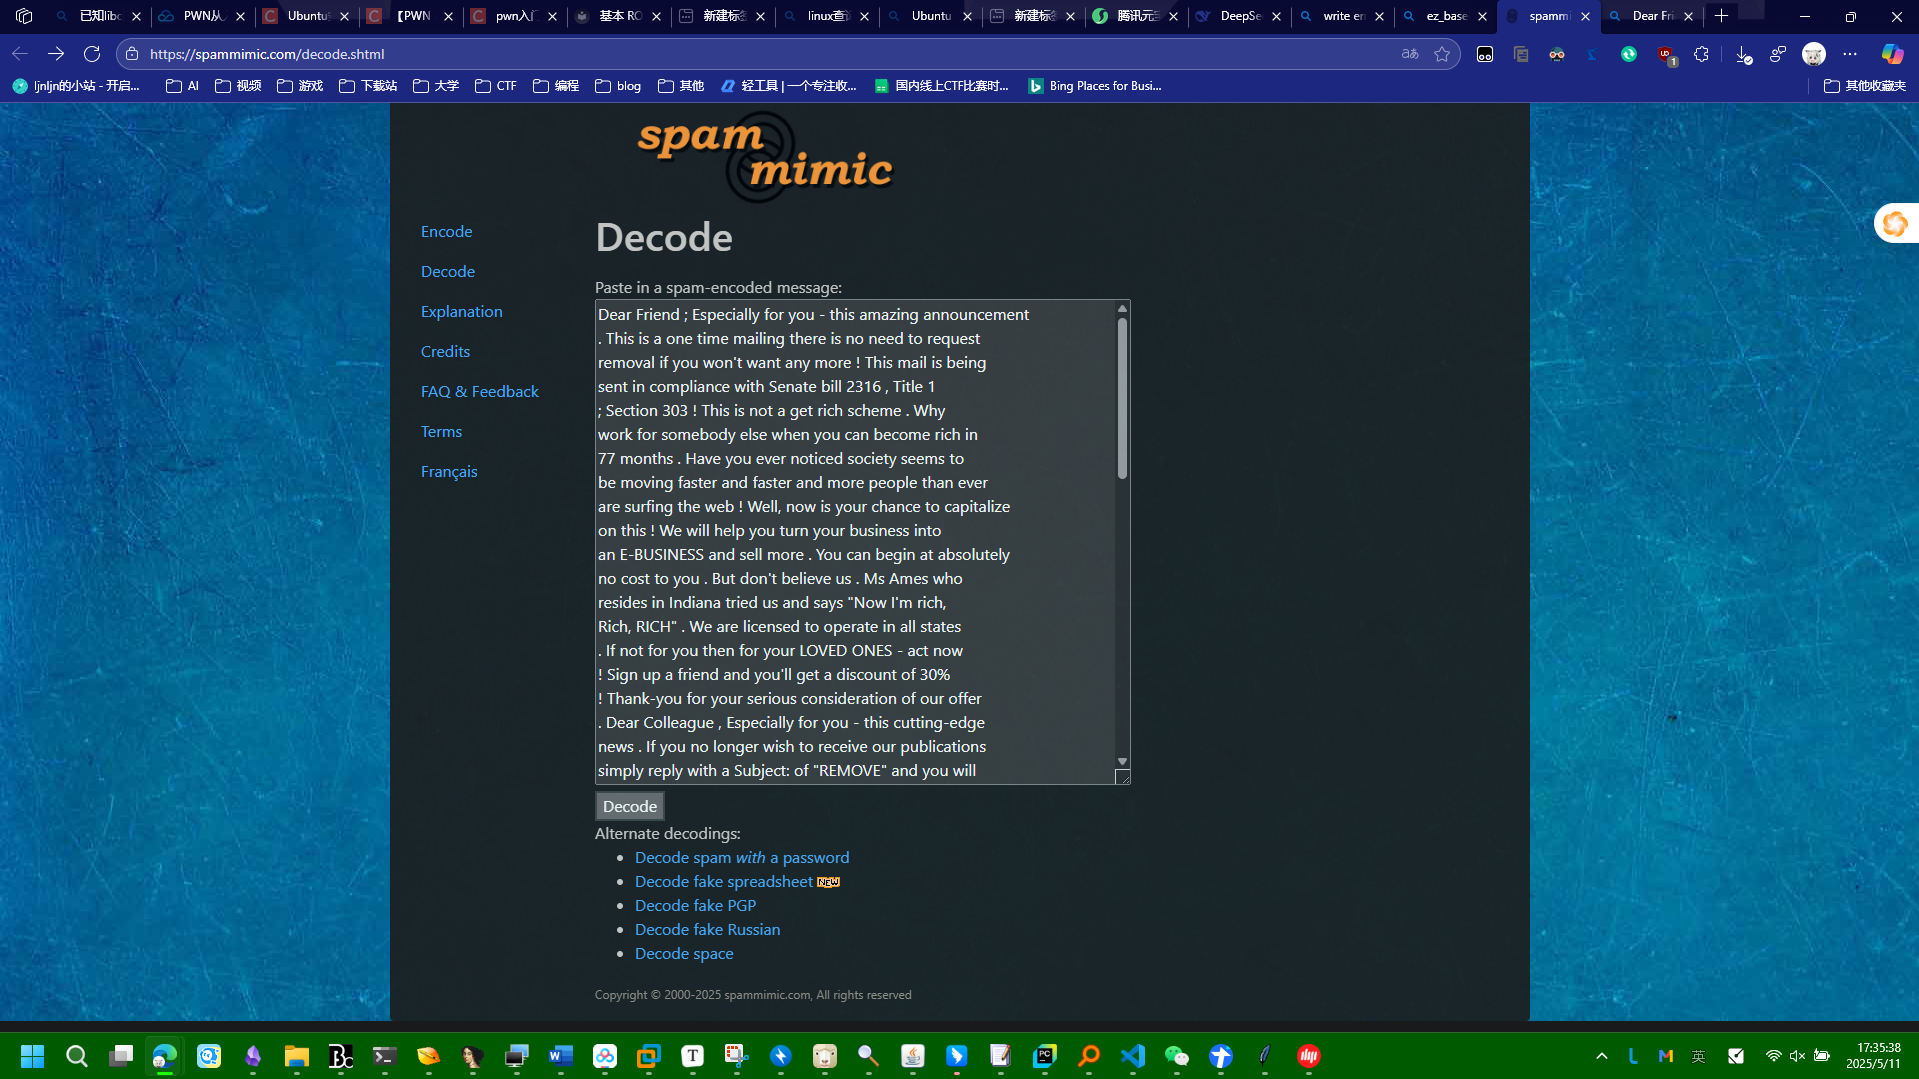1919x1079 pixels.
Task: Open the Edge profile avatar
Action: 1814,54
